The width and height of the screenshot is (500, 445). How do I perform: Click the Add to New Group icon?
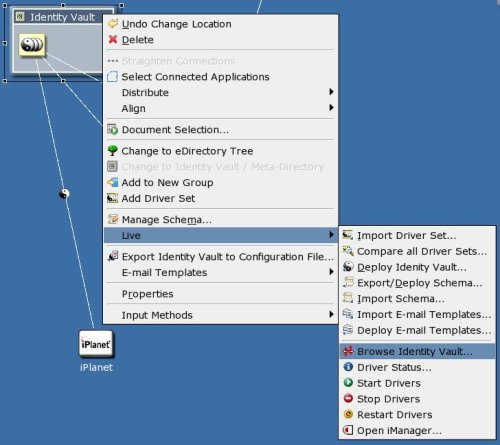pos(113,182)
